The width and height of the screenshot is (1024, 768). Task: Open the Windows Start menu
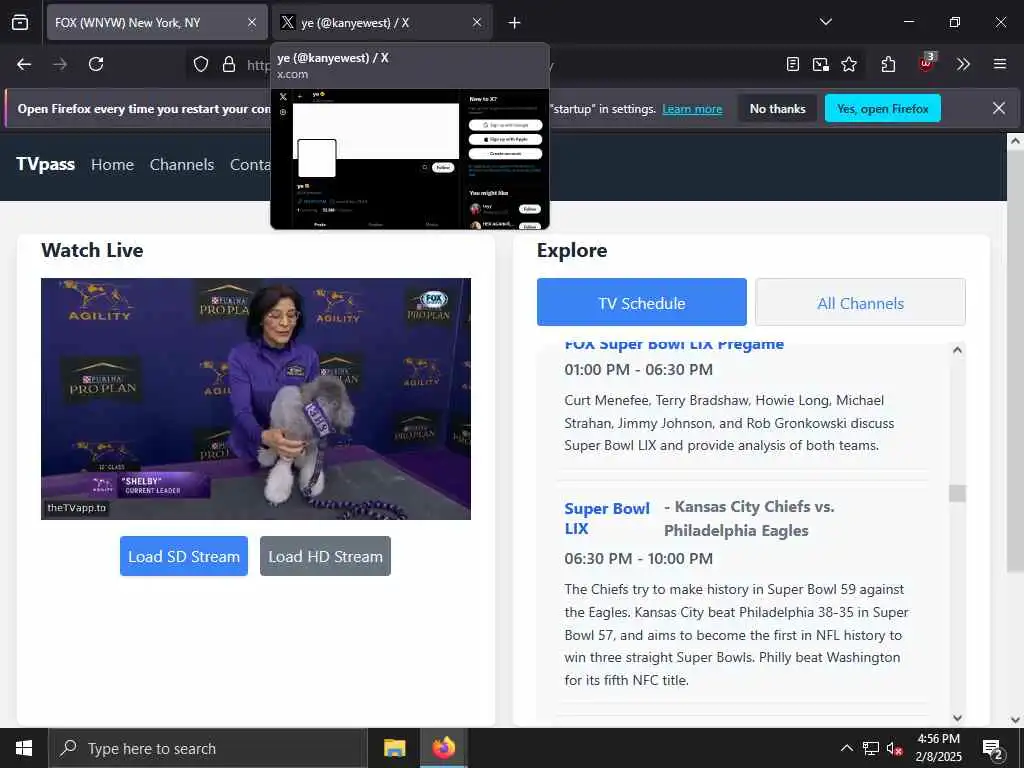[24, 748]
